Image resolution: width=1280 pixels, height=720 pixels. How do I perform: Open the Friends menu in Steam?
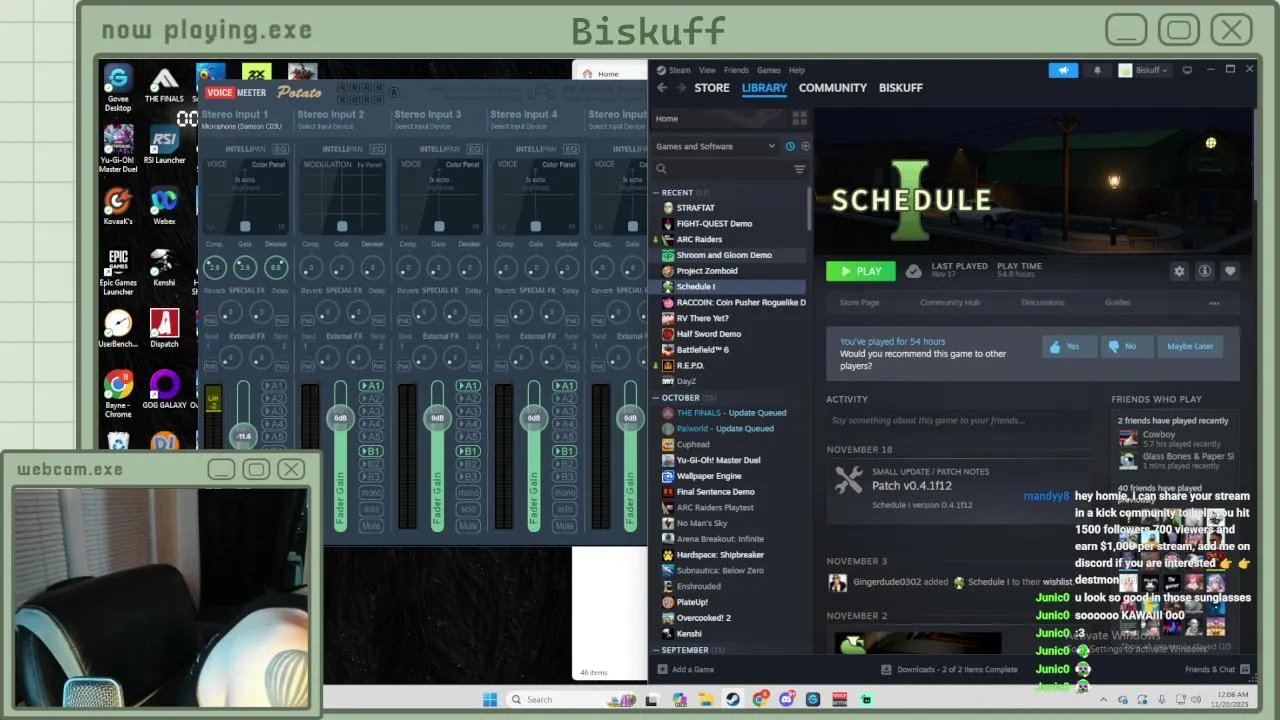point(736,70)
